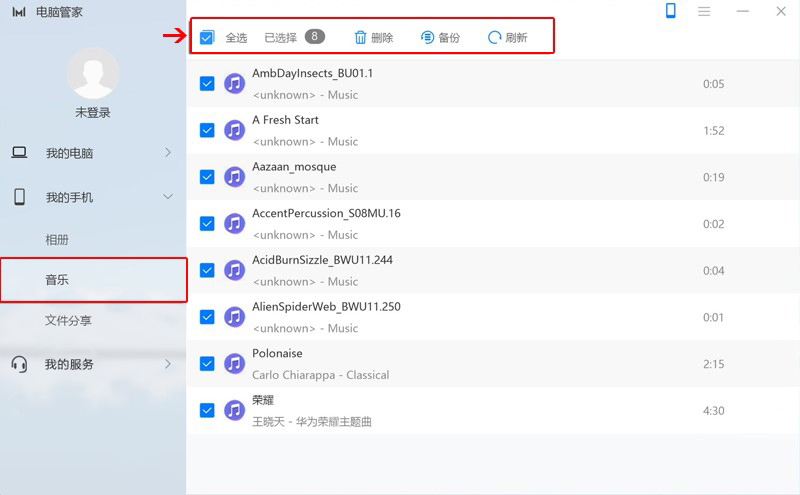Click the selected count badge showing 8
800x495 pixels.
(314, 37)
